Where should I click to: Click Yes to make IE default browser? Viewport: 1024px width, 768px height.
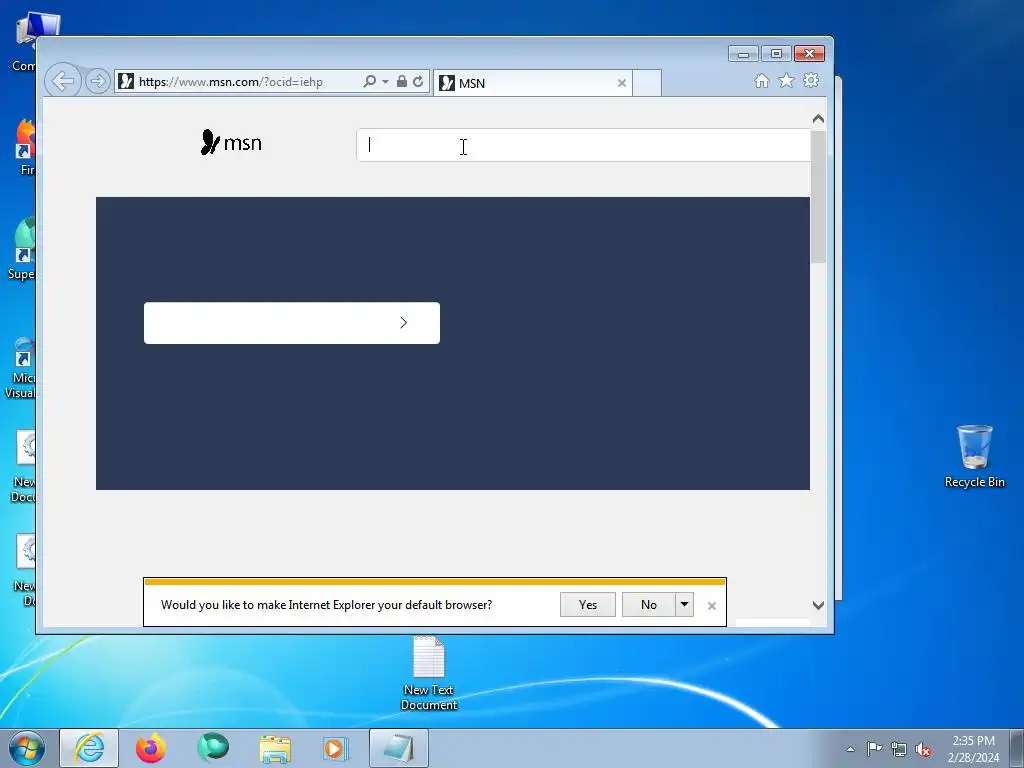click(x=588, y=605)
